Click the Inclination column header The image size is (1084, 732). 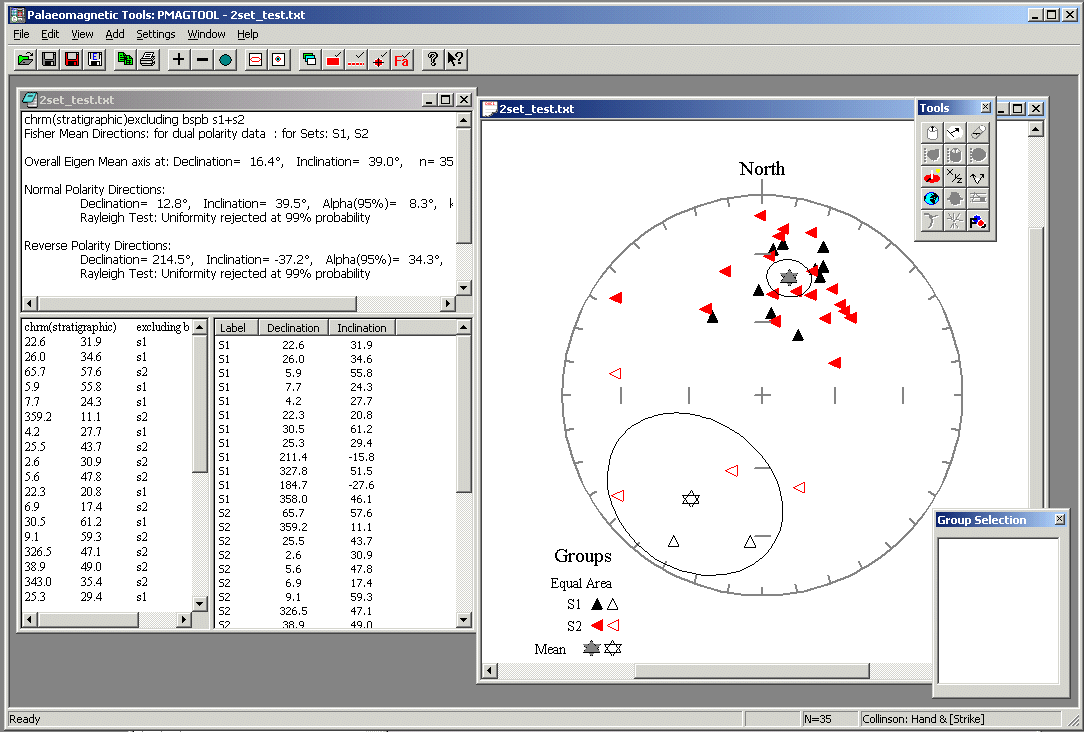tap(361, 328)
